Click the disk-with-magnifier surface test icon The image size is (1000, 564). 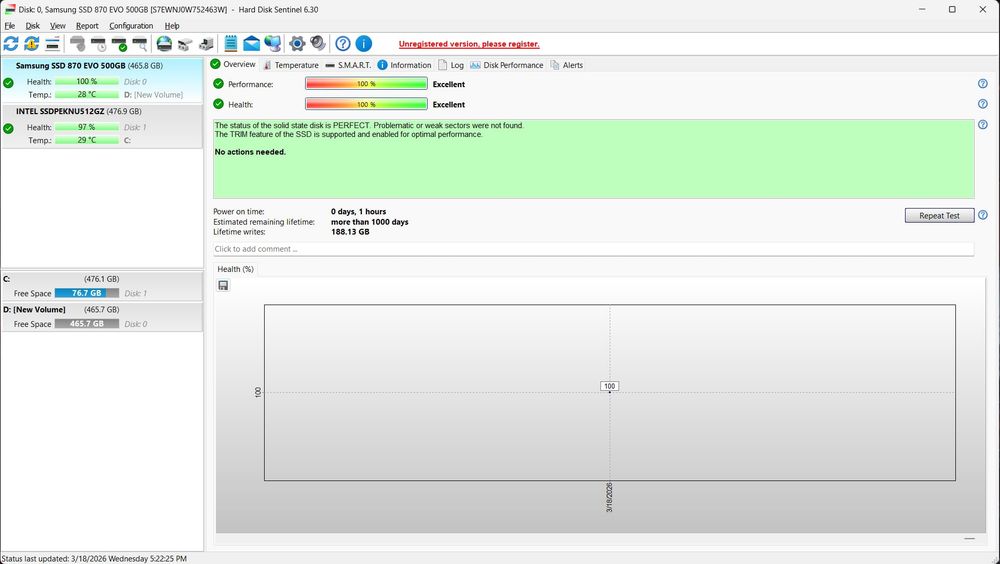pos(140,43)
